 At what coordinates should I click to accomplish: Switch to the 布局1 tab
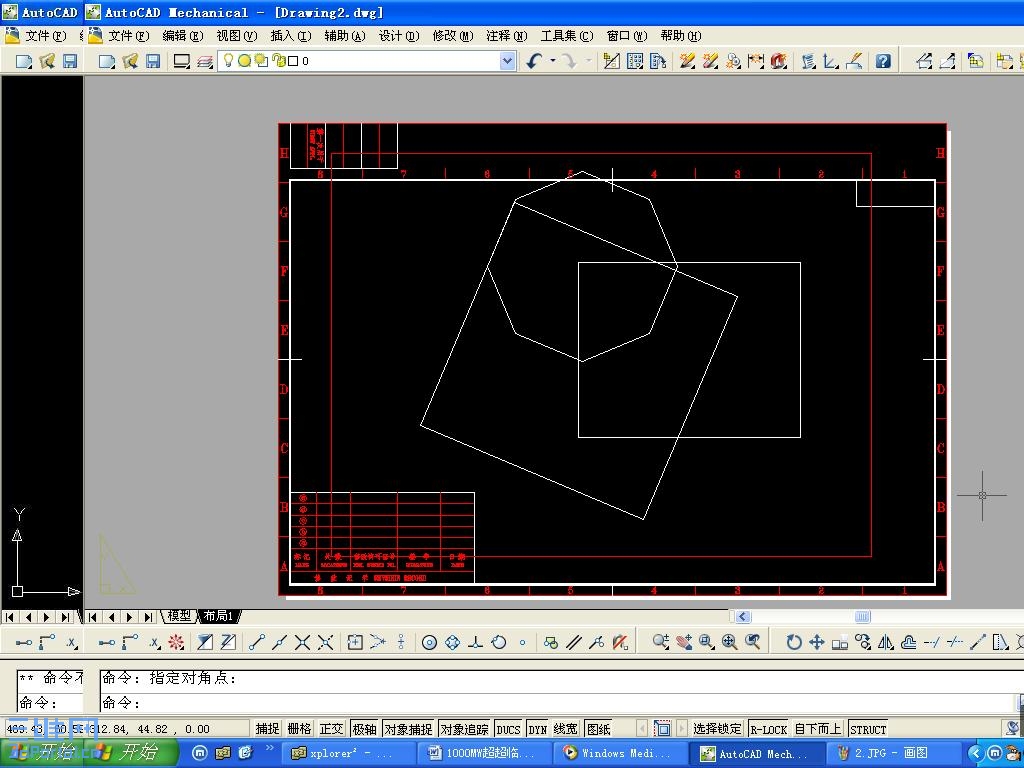click(218, 616)
